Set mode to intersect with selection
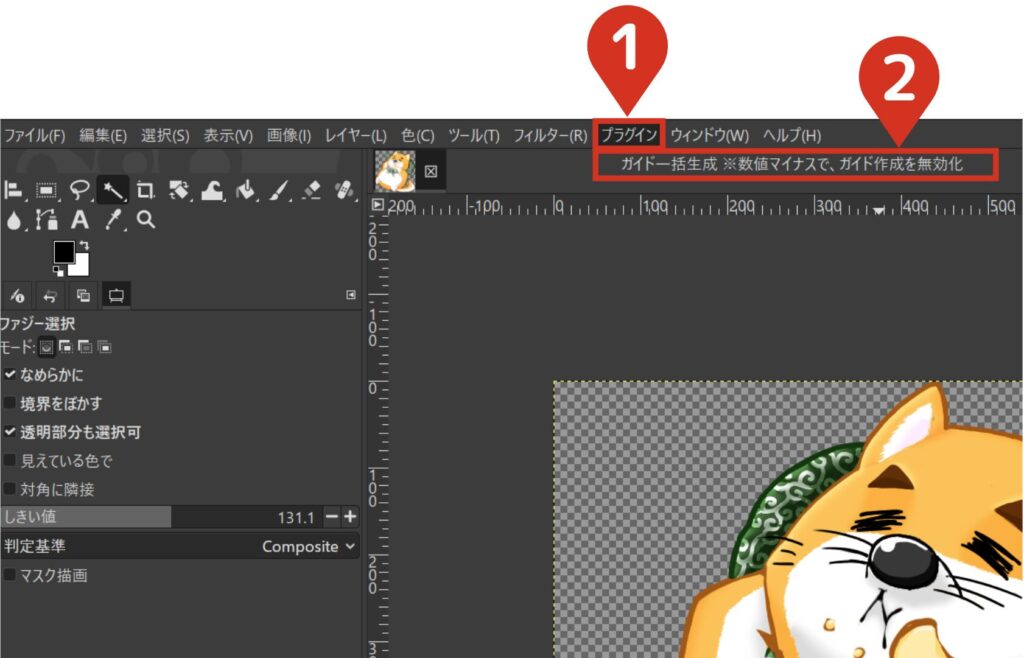The width and height of the screenshot is (1024, 658). point(104,347)
